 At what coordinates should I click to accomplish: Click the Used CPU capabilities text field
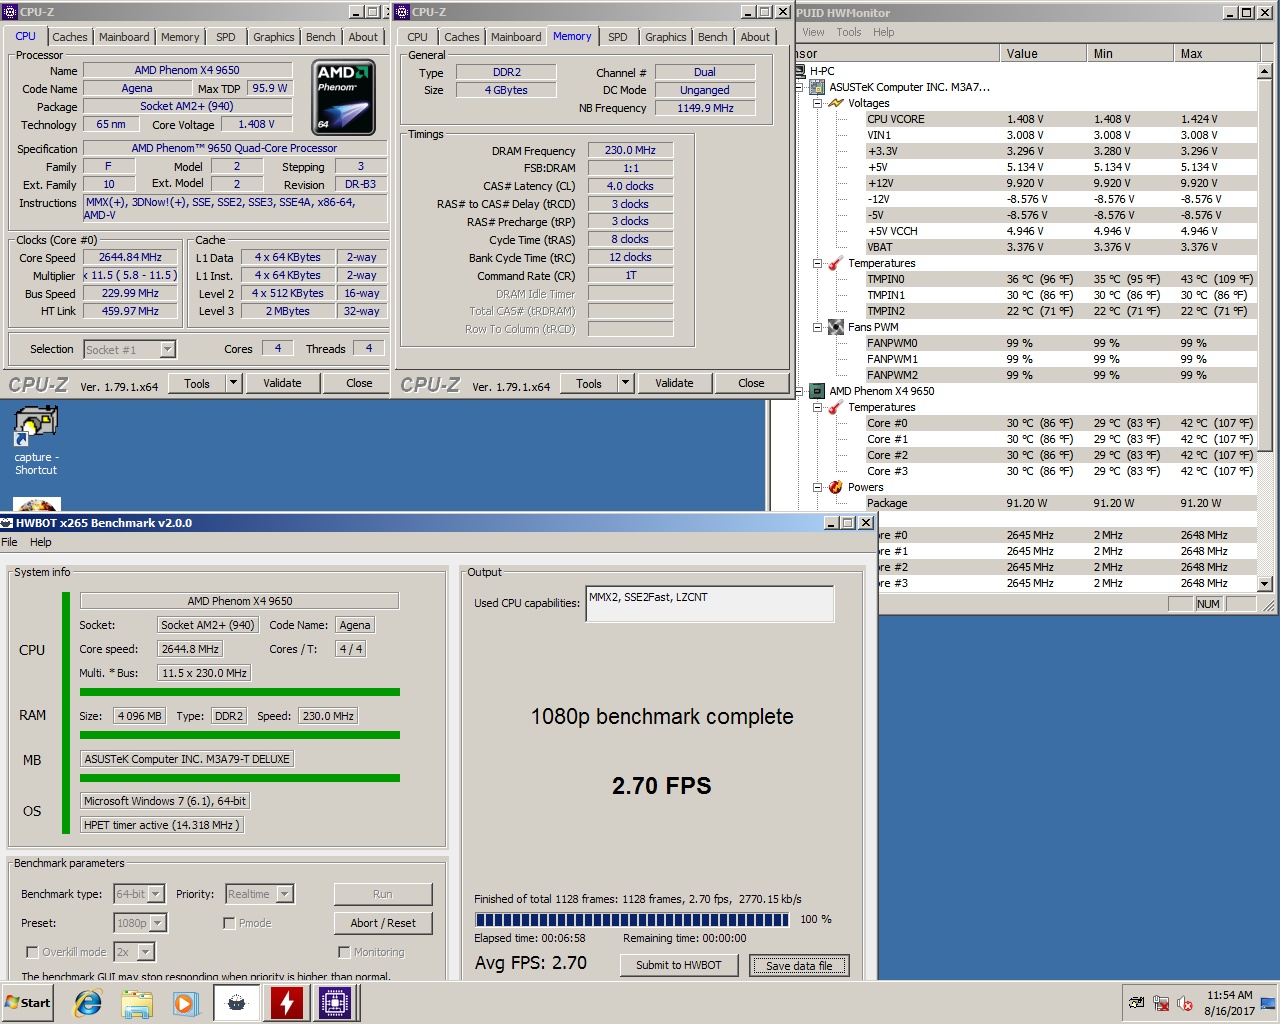pyautogui.click(x=710, y=604)
